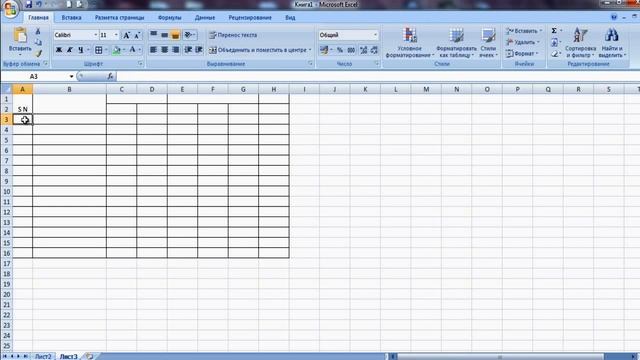The width and height of the screenshot is (640, 360).
Task: Expand Сортировка и фильтр menu
Action: coord(580,43)
